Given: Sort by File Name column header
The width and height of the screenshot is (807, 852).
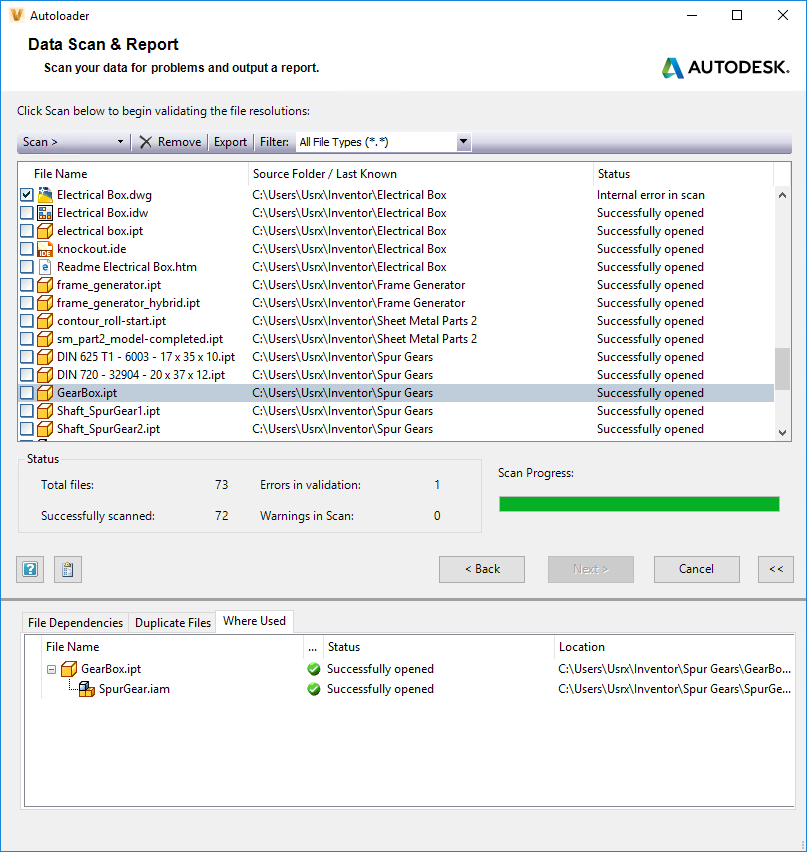Looking at the screenshot, I should (133, 174).
